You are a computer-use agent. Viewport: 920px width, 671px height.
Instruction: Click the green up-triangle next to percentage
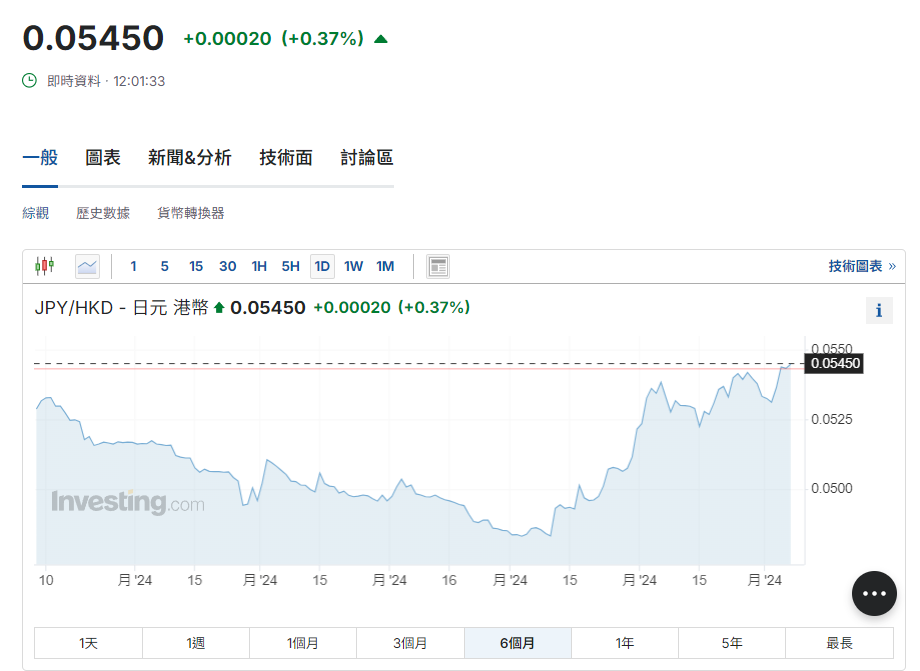click(380, 39)
